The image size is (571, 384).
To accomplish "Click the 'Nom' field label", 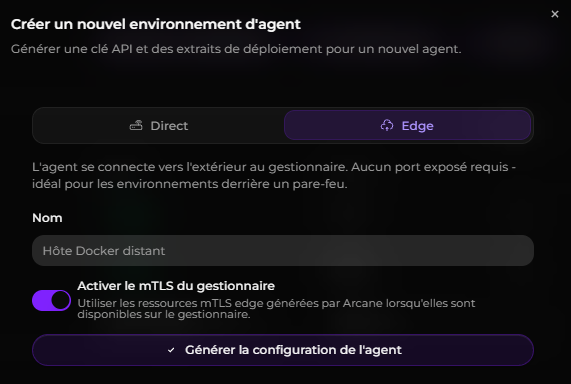I will 47,218.
